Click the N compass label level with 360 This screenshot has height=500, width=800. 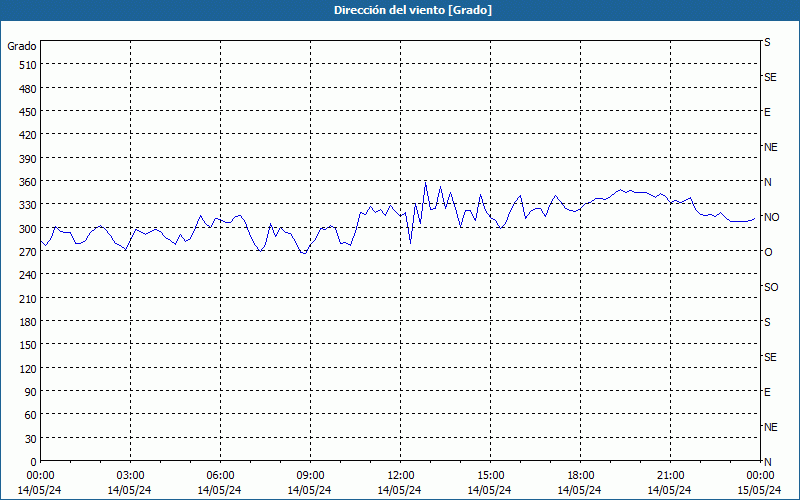tap(768, 182)
